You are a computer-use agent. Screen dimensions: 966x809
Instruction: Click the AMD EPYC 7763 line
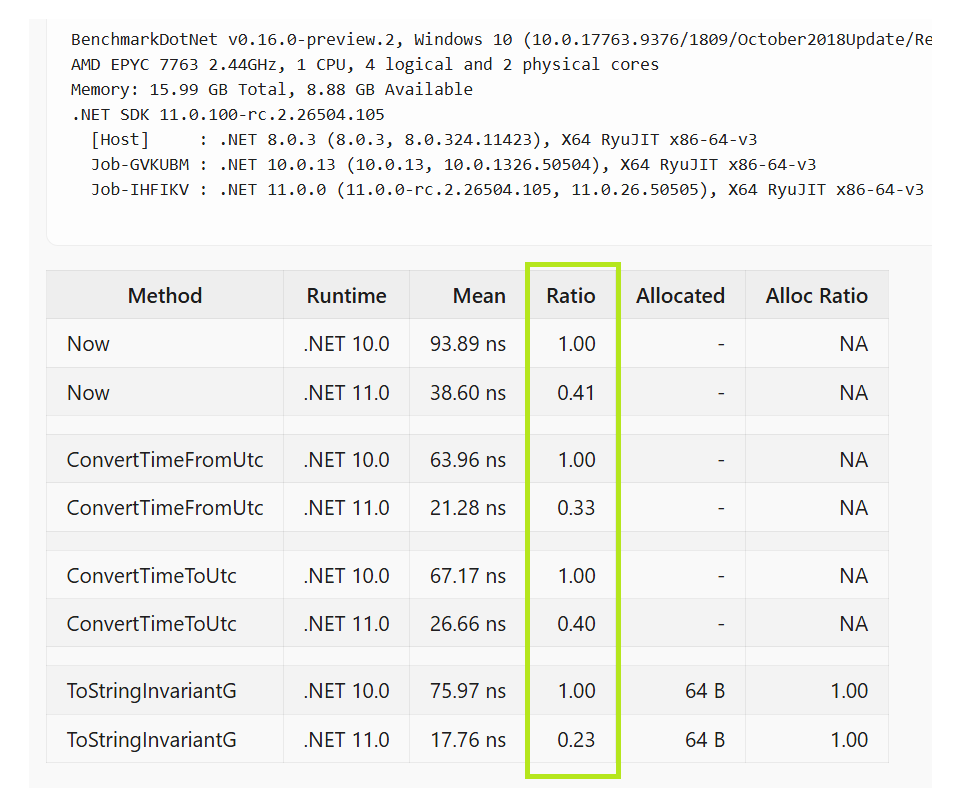[365, 64]
